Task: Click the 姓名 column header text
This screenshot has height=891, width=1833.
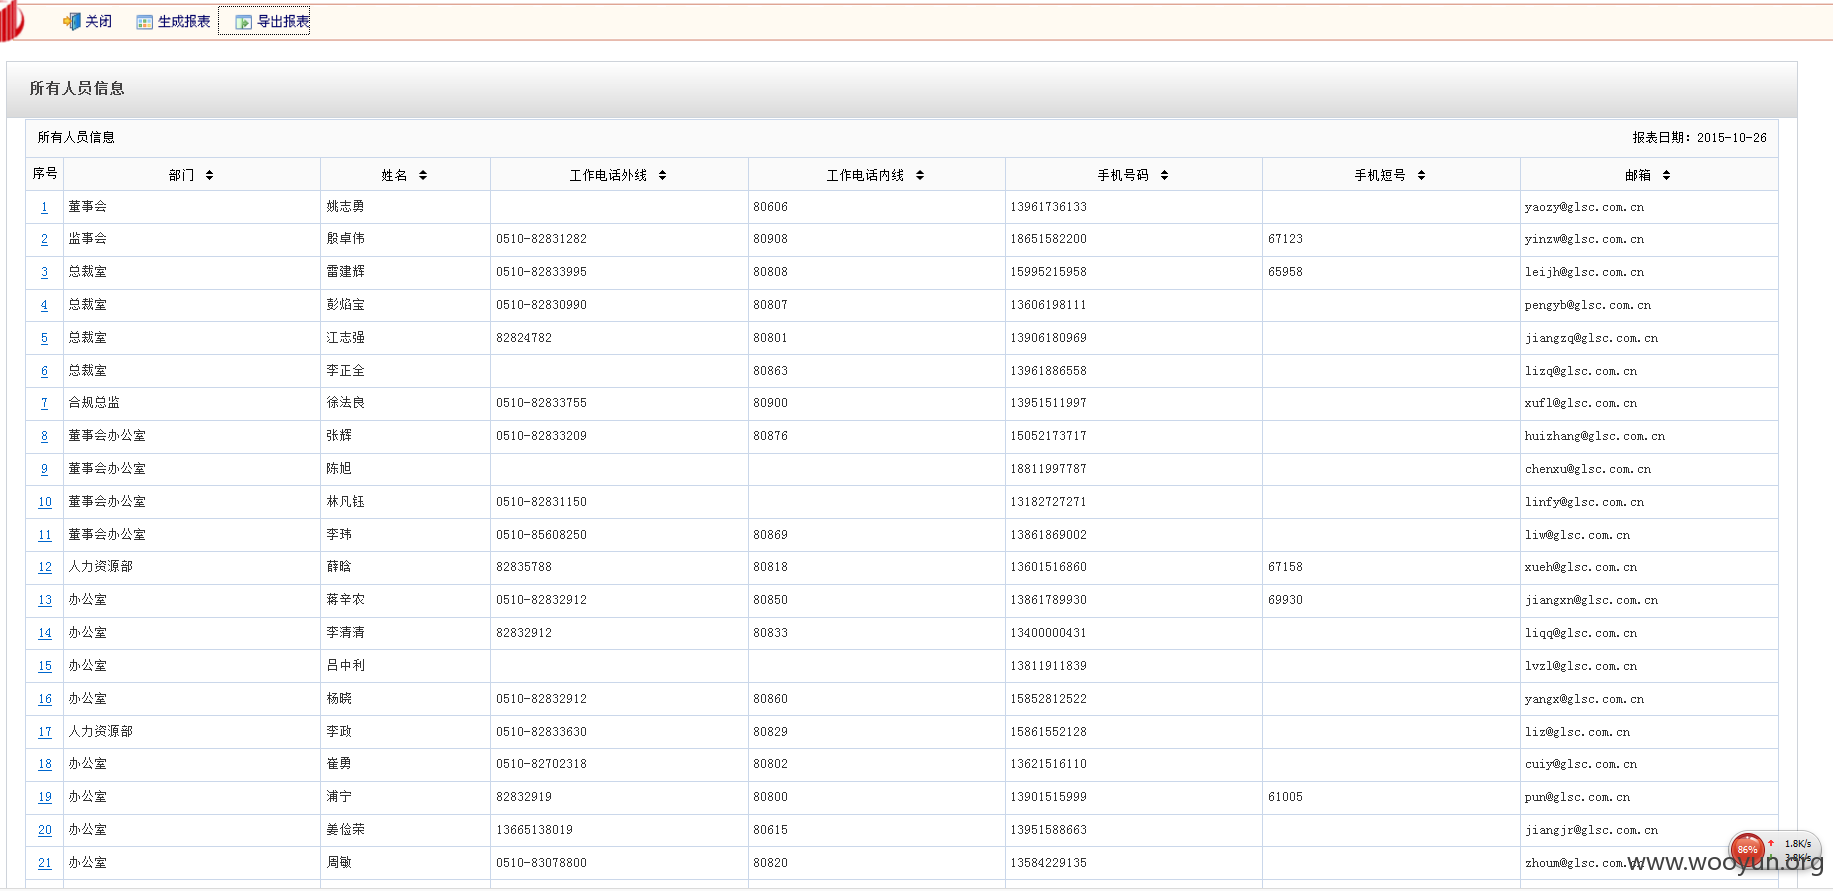Action: (x=394, y=175)
